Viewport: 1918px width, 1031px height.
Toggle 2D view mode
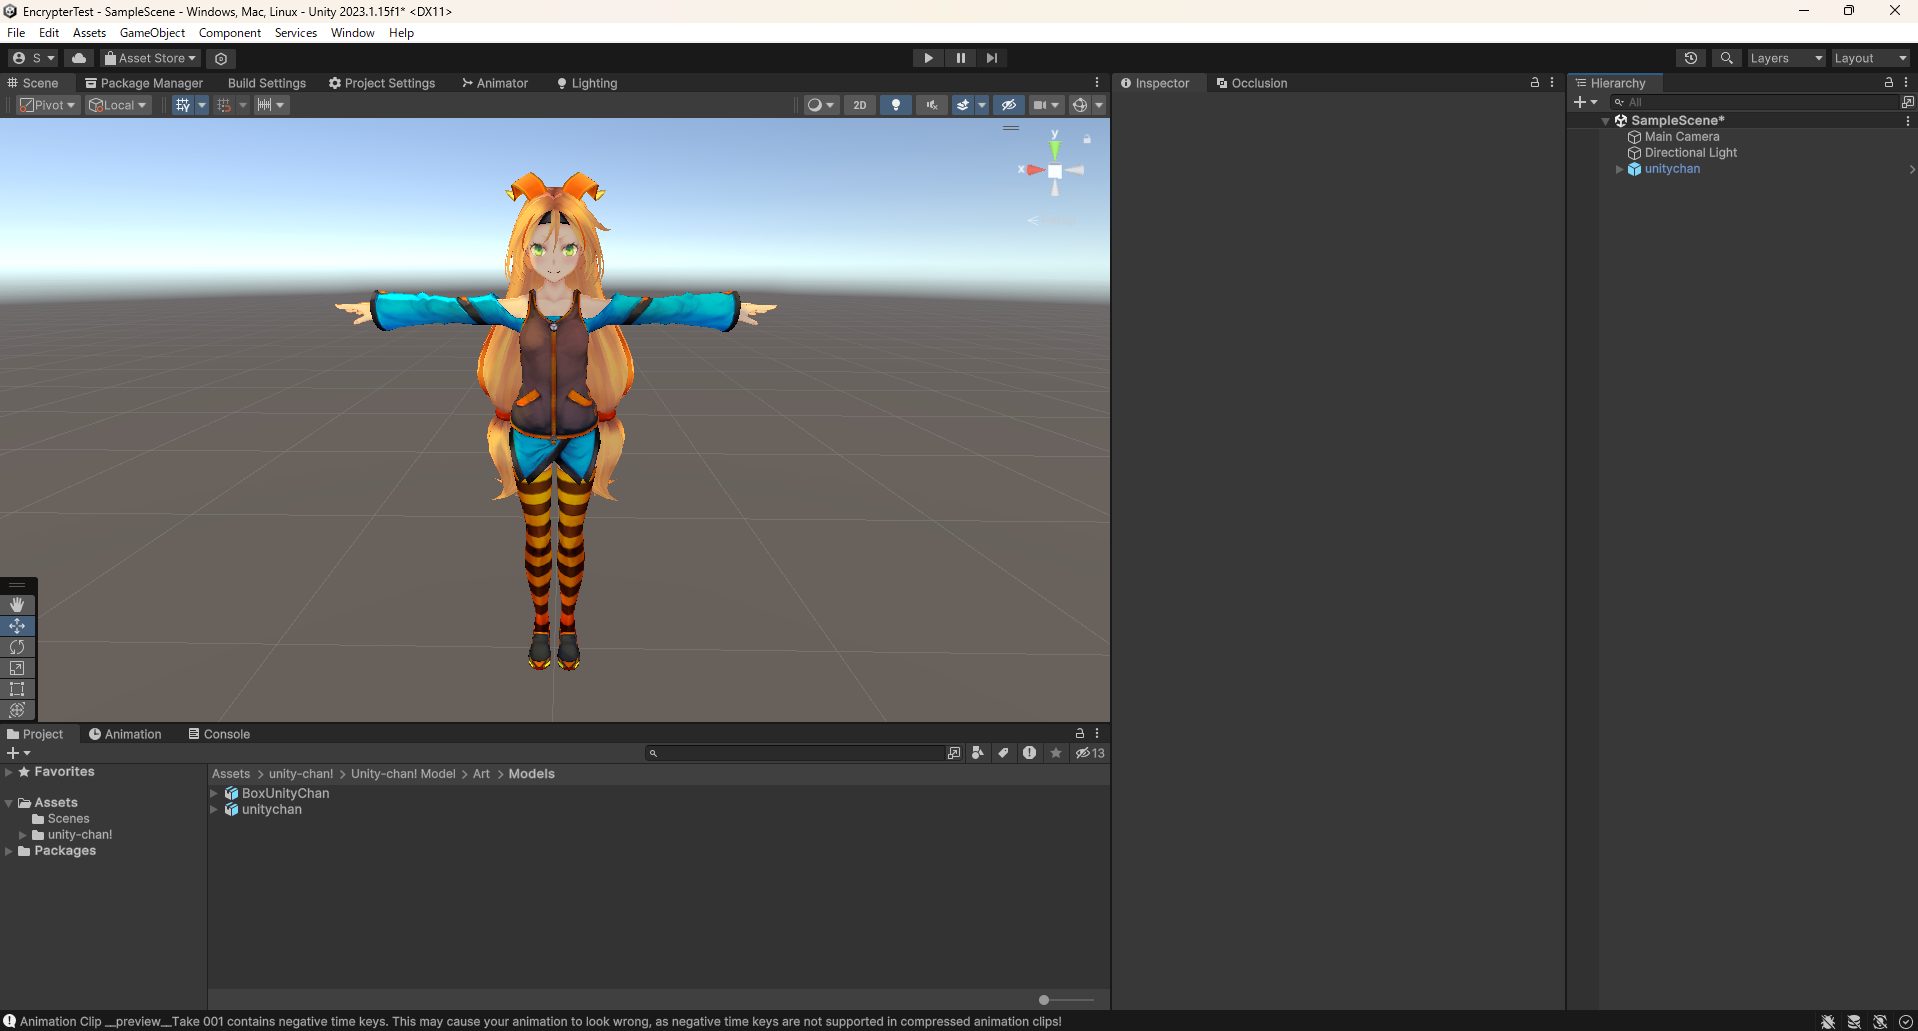[859, 104]
